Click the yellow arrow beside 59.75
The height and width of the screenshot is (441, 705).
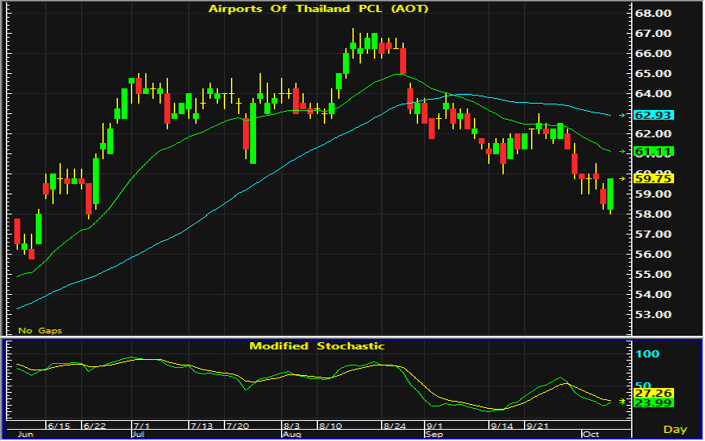(x=622, y=179)
